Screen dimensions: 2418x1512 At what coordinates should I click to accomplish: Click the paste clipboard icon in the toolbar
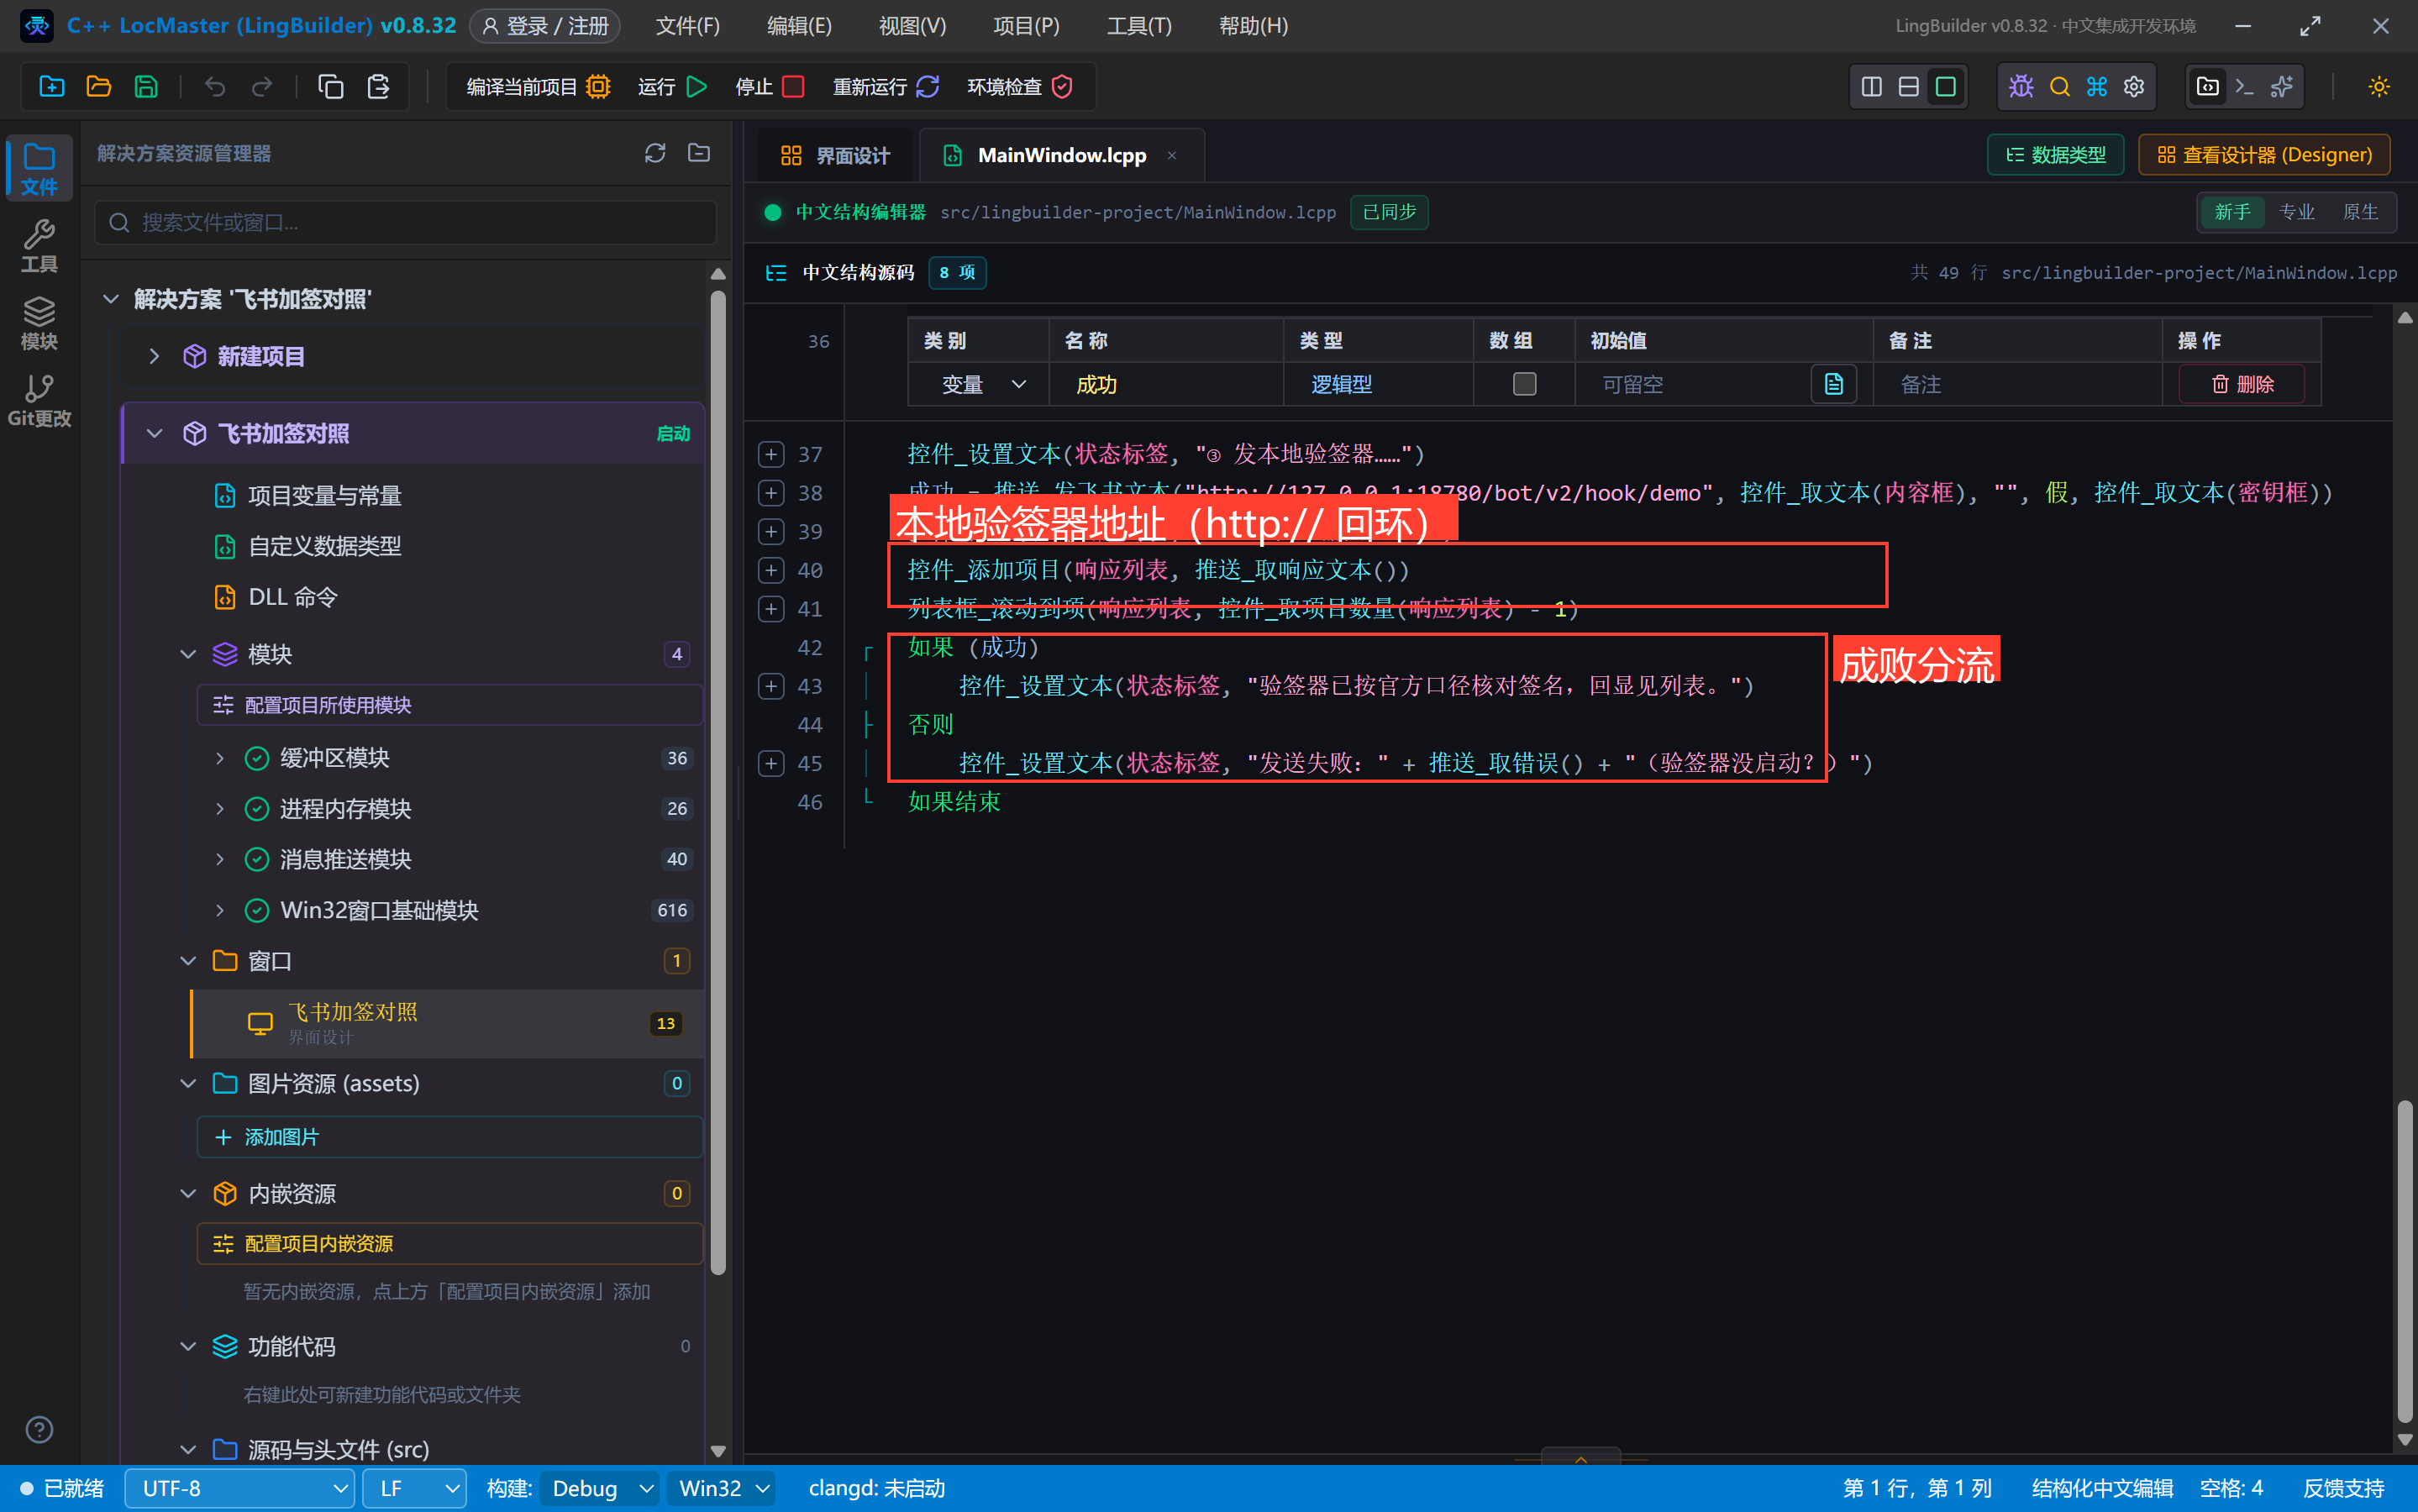(x=378, y=87)
